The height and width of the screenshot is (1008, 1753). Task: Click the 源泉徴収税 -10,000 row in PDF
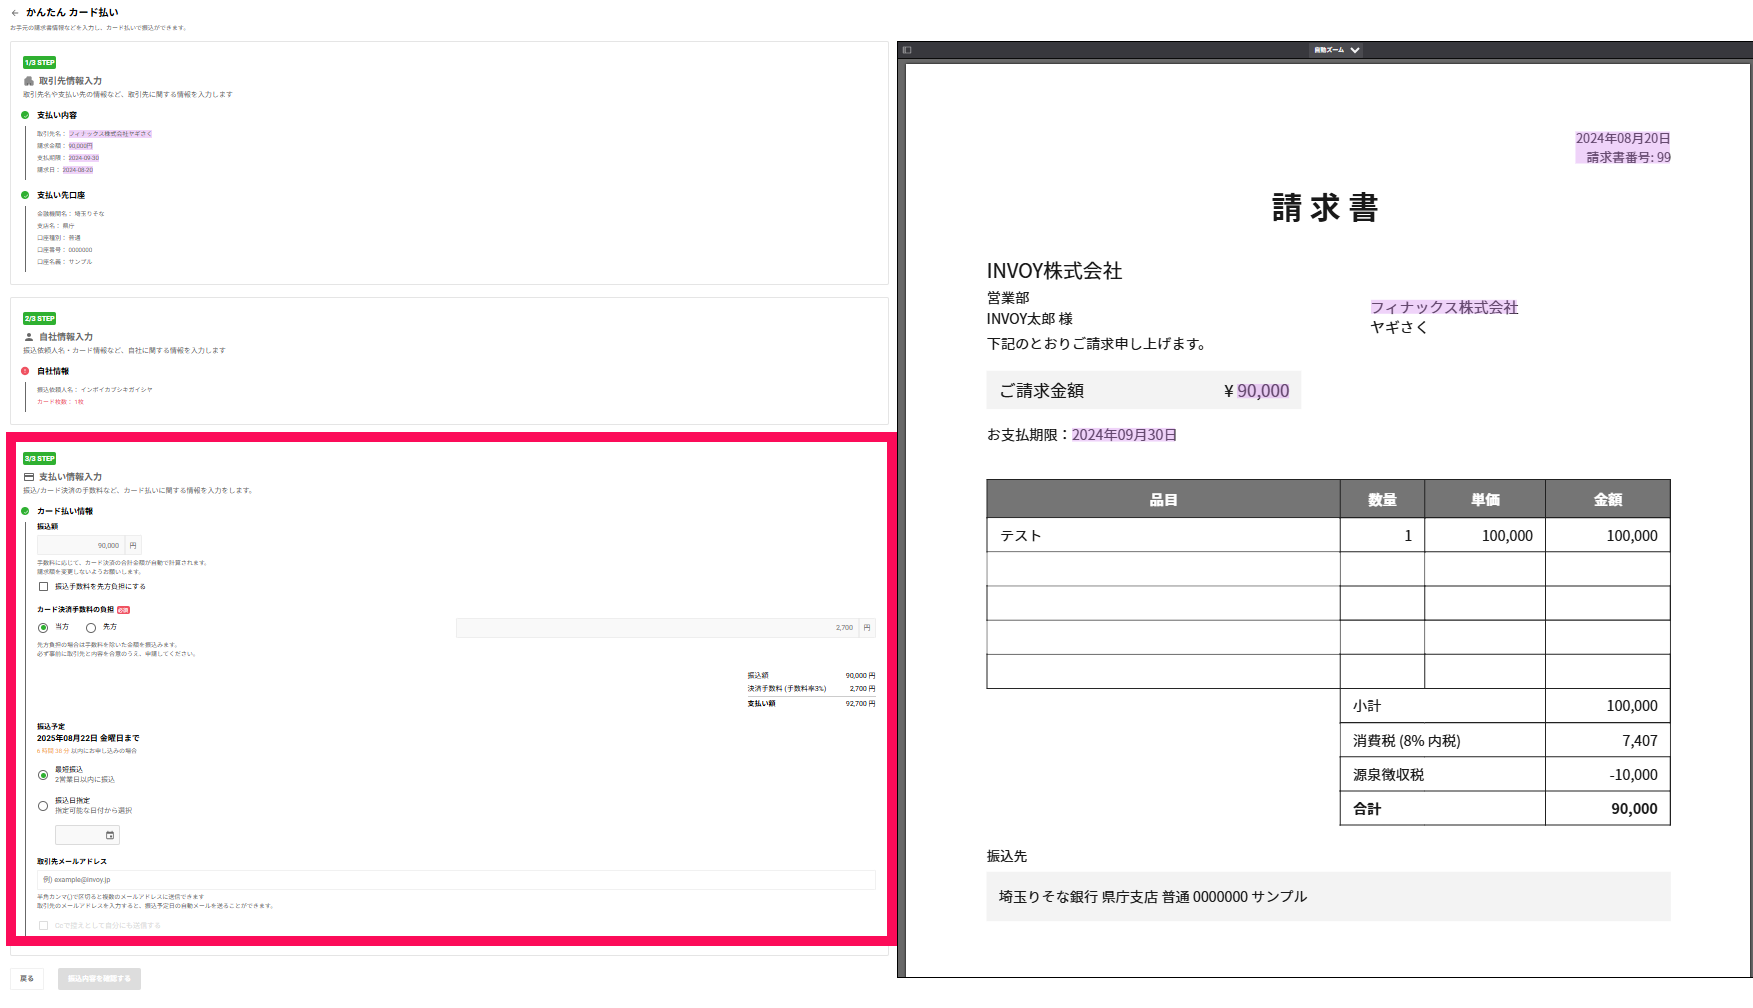pos(1505,774)
